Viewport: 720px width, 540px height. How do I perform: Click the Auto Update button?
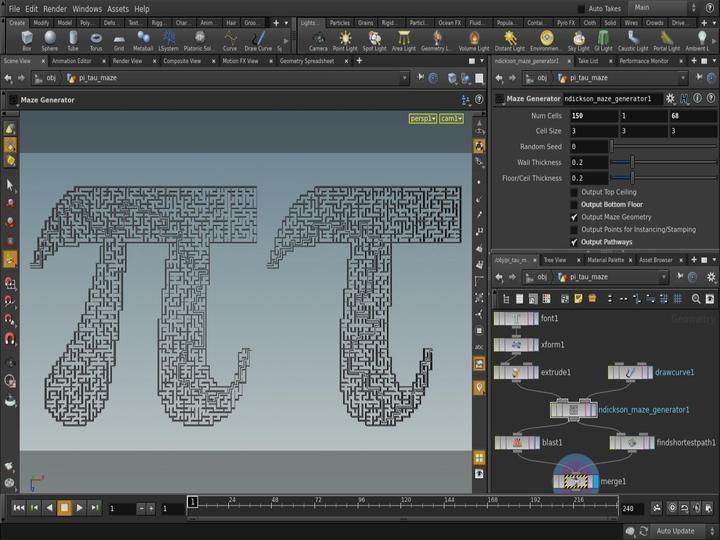pos(675,531)
